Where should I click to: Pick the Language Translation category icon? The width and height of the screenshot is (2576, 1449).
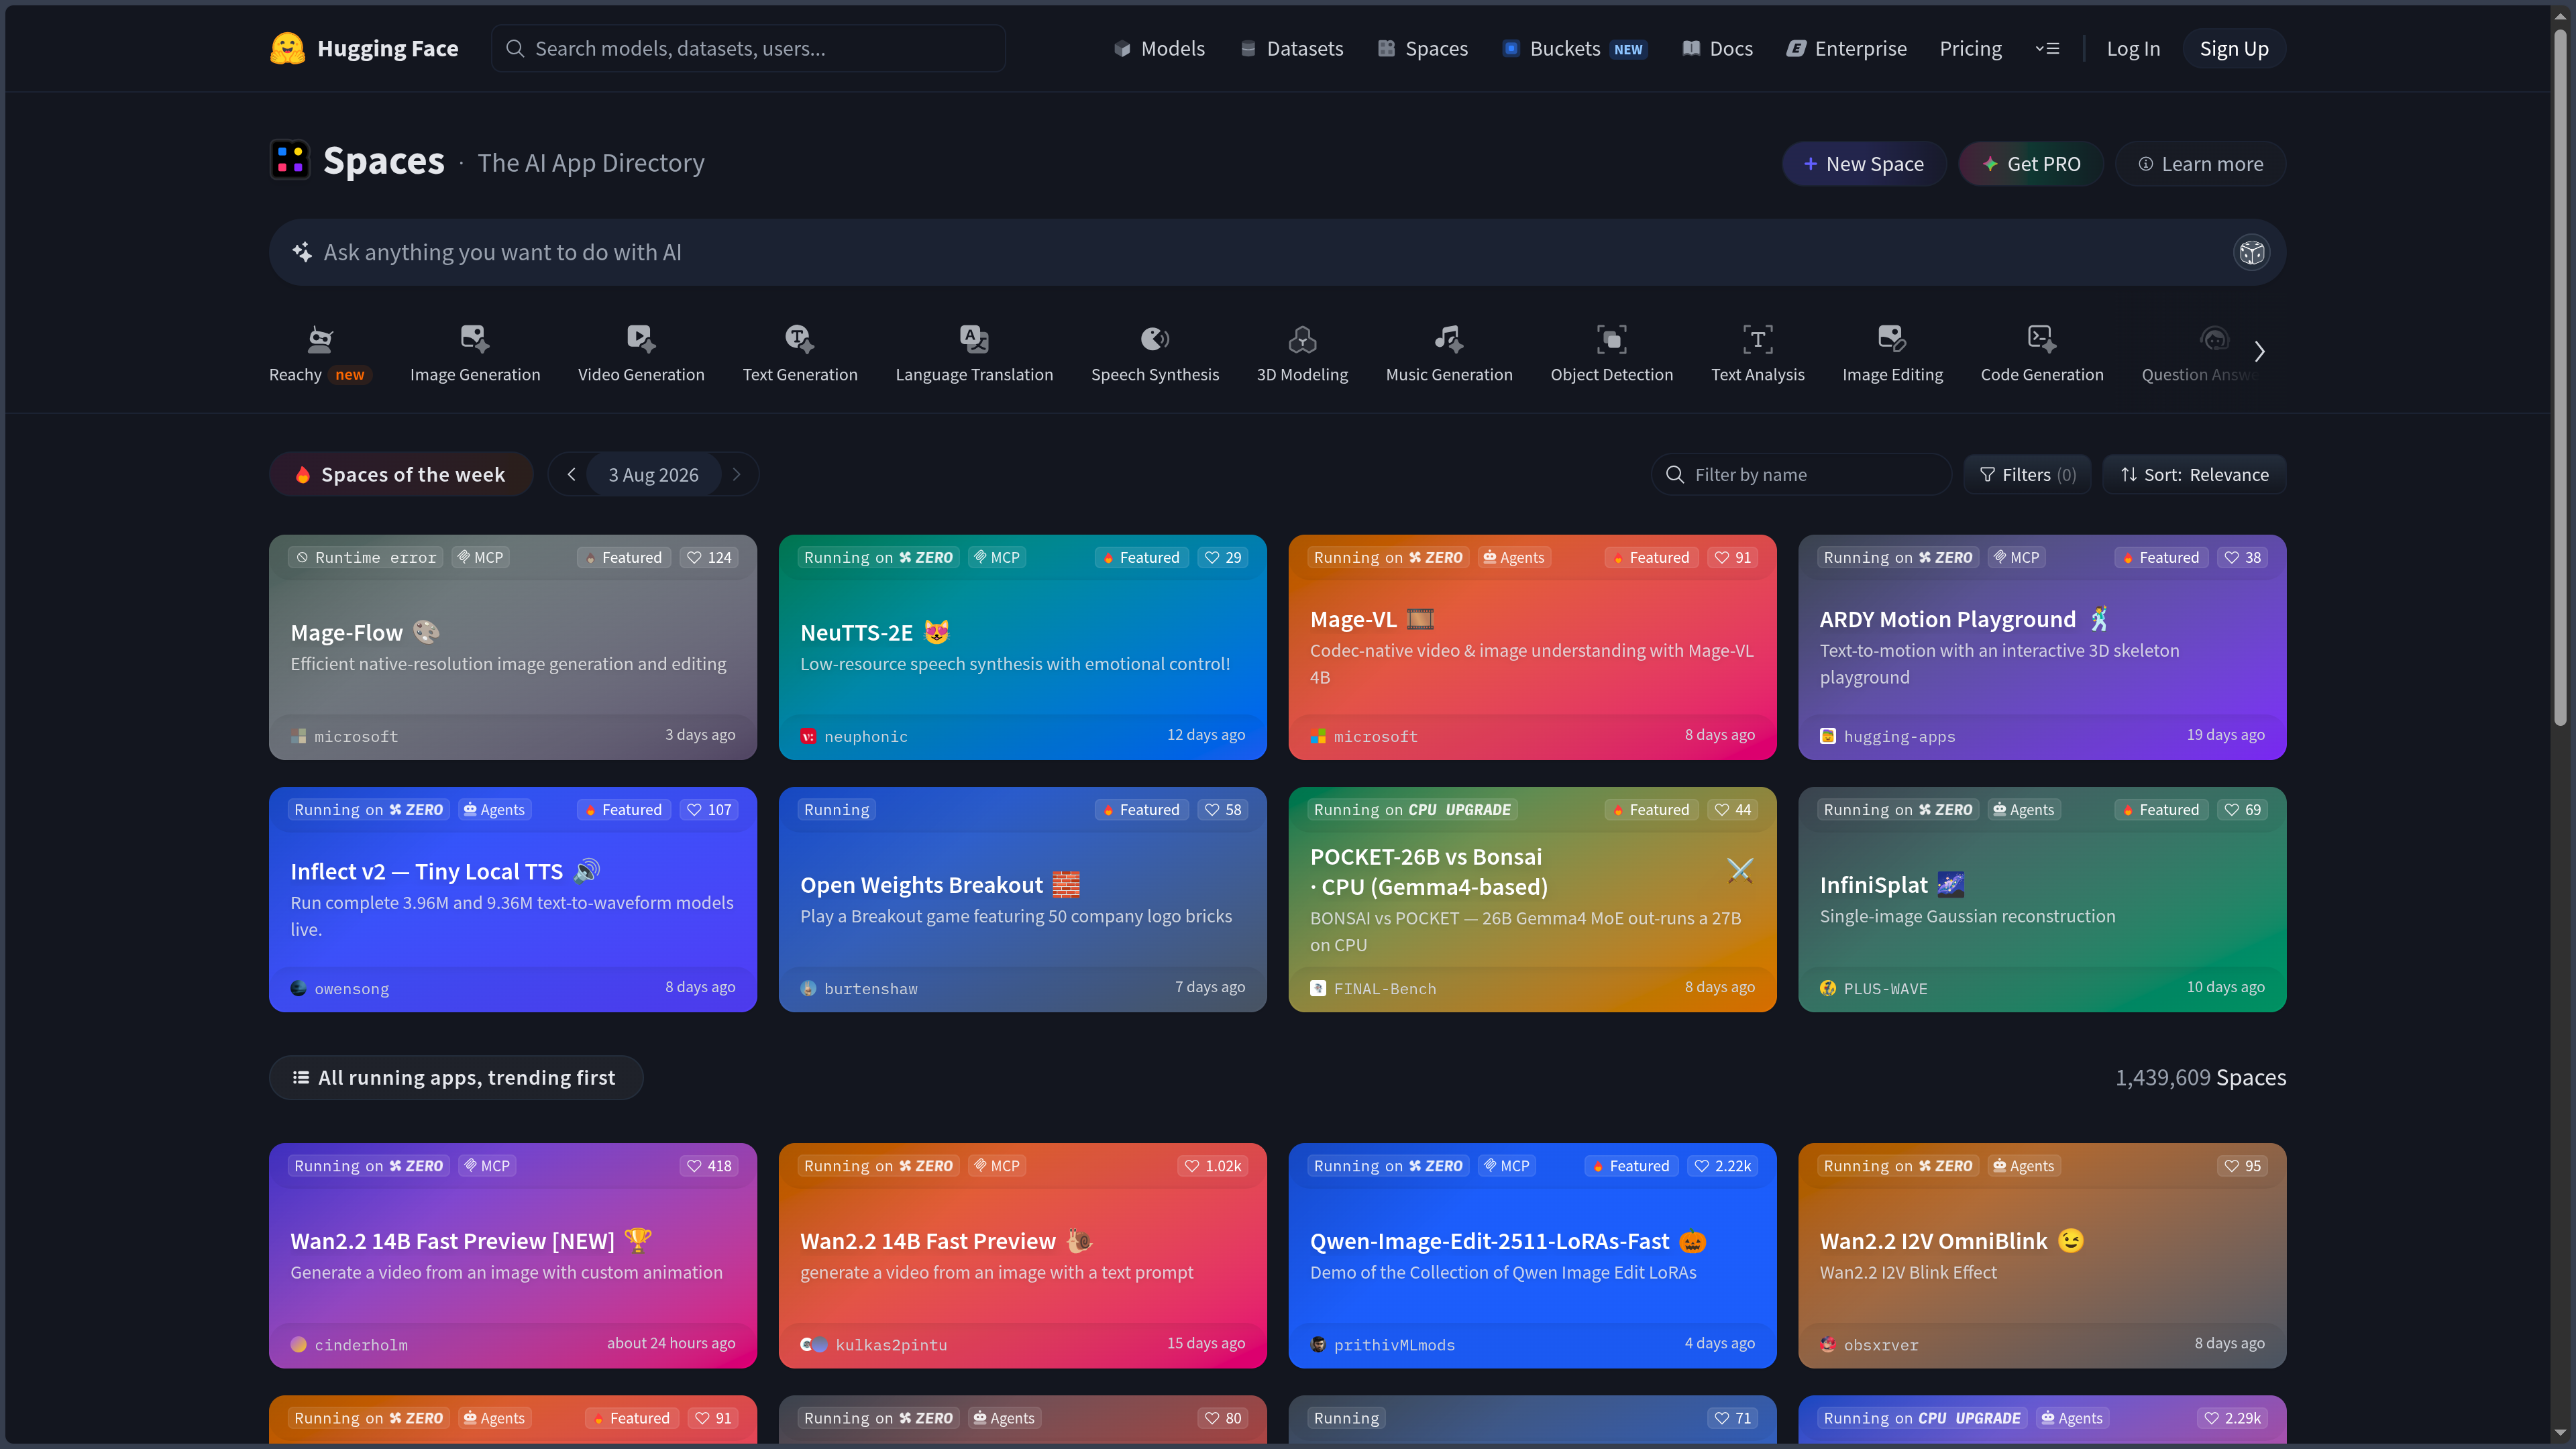974,339
